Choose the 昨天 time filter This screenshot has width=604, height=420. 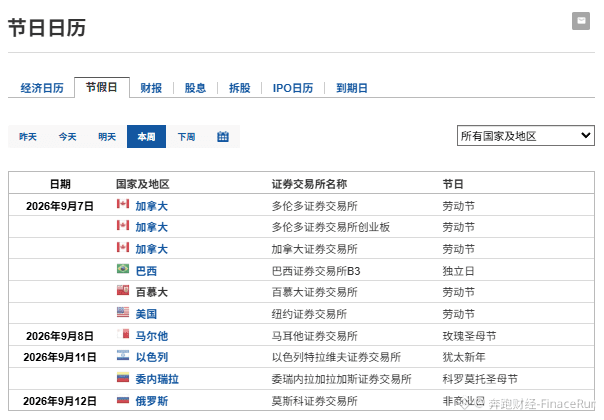[x=28, y=137]
